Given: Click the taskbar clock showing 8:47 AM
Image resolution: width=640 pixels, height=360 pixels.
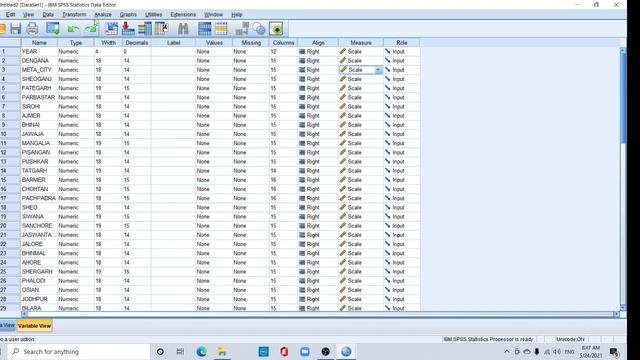Looking at the screenshot, I should tap(591, 351).
